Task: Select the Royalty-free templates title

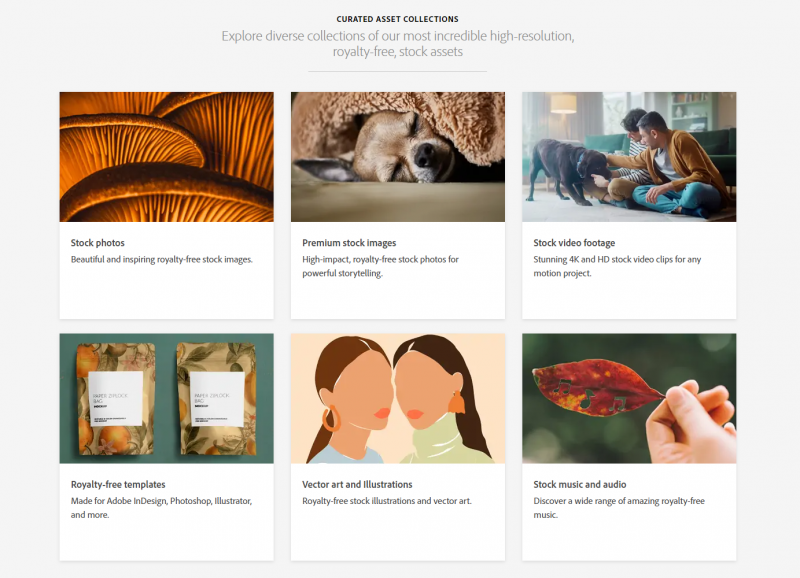Action: (x=118, y=485)
